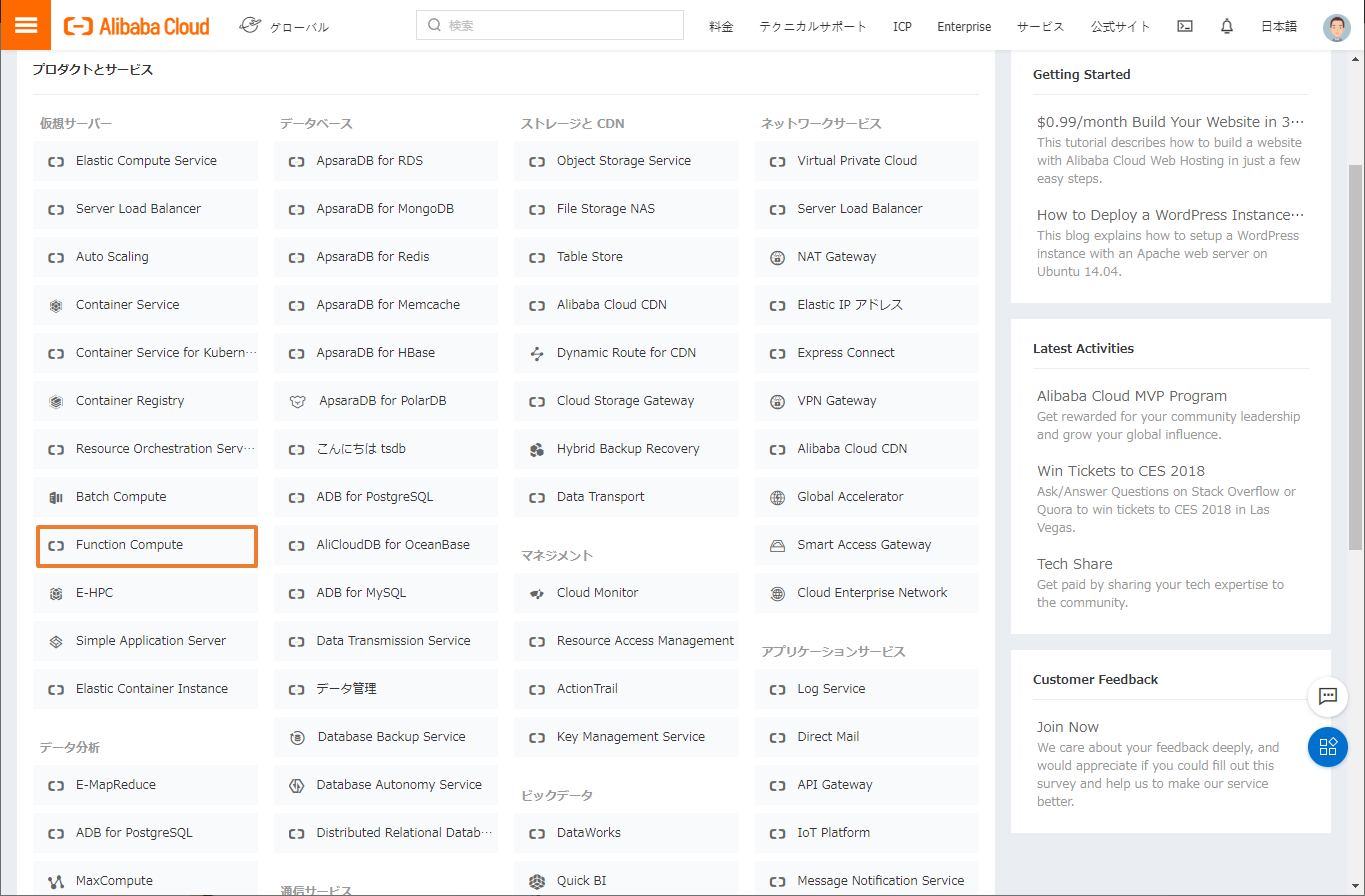Open the $0.99/month website tutorial link
Viewport: 1365px width, 896px height.
click(1171, 122)
